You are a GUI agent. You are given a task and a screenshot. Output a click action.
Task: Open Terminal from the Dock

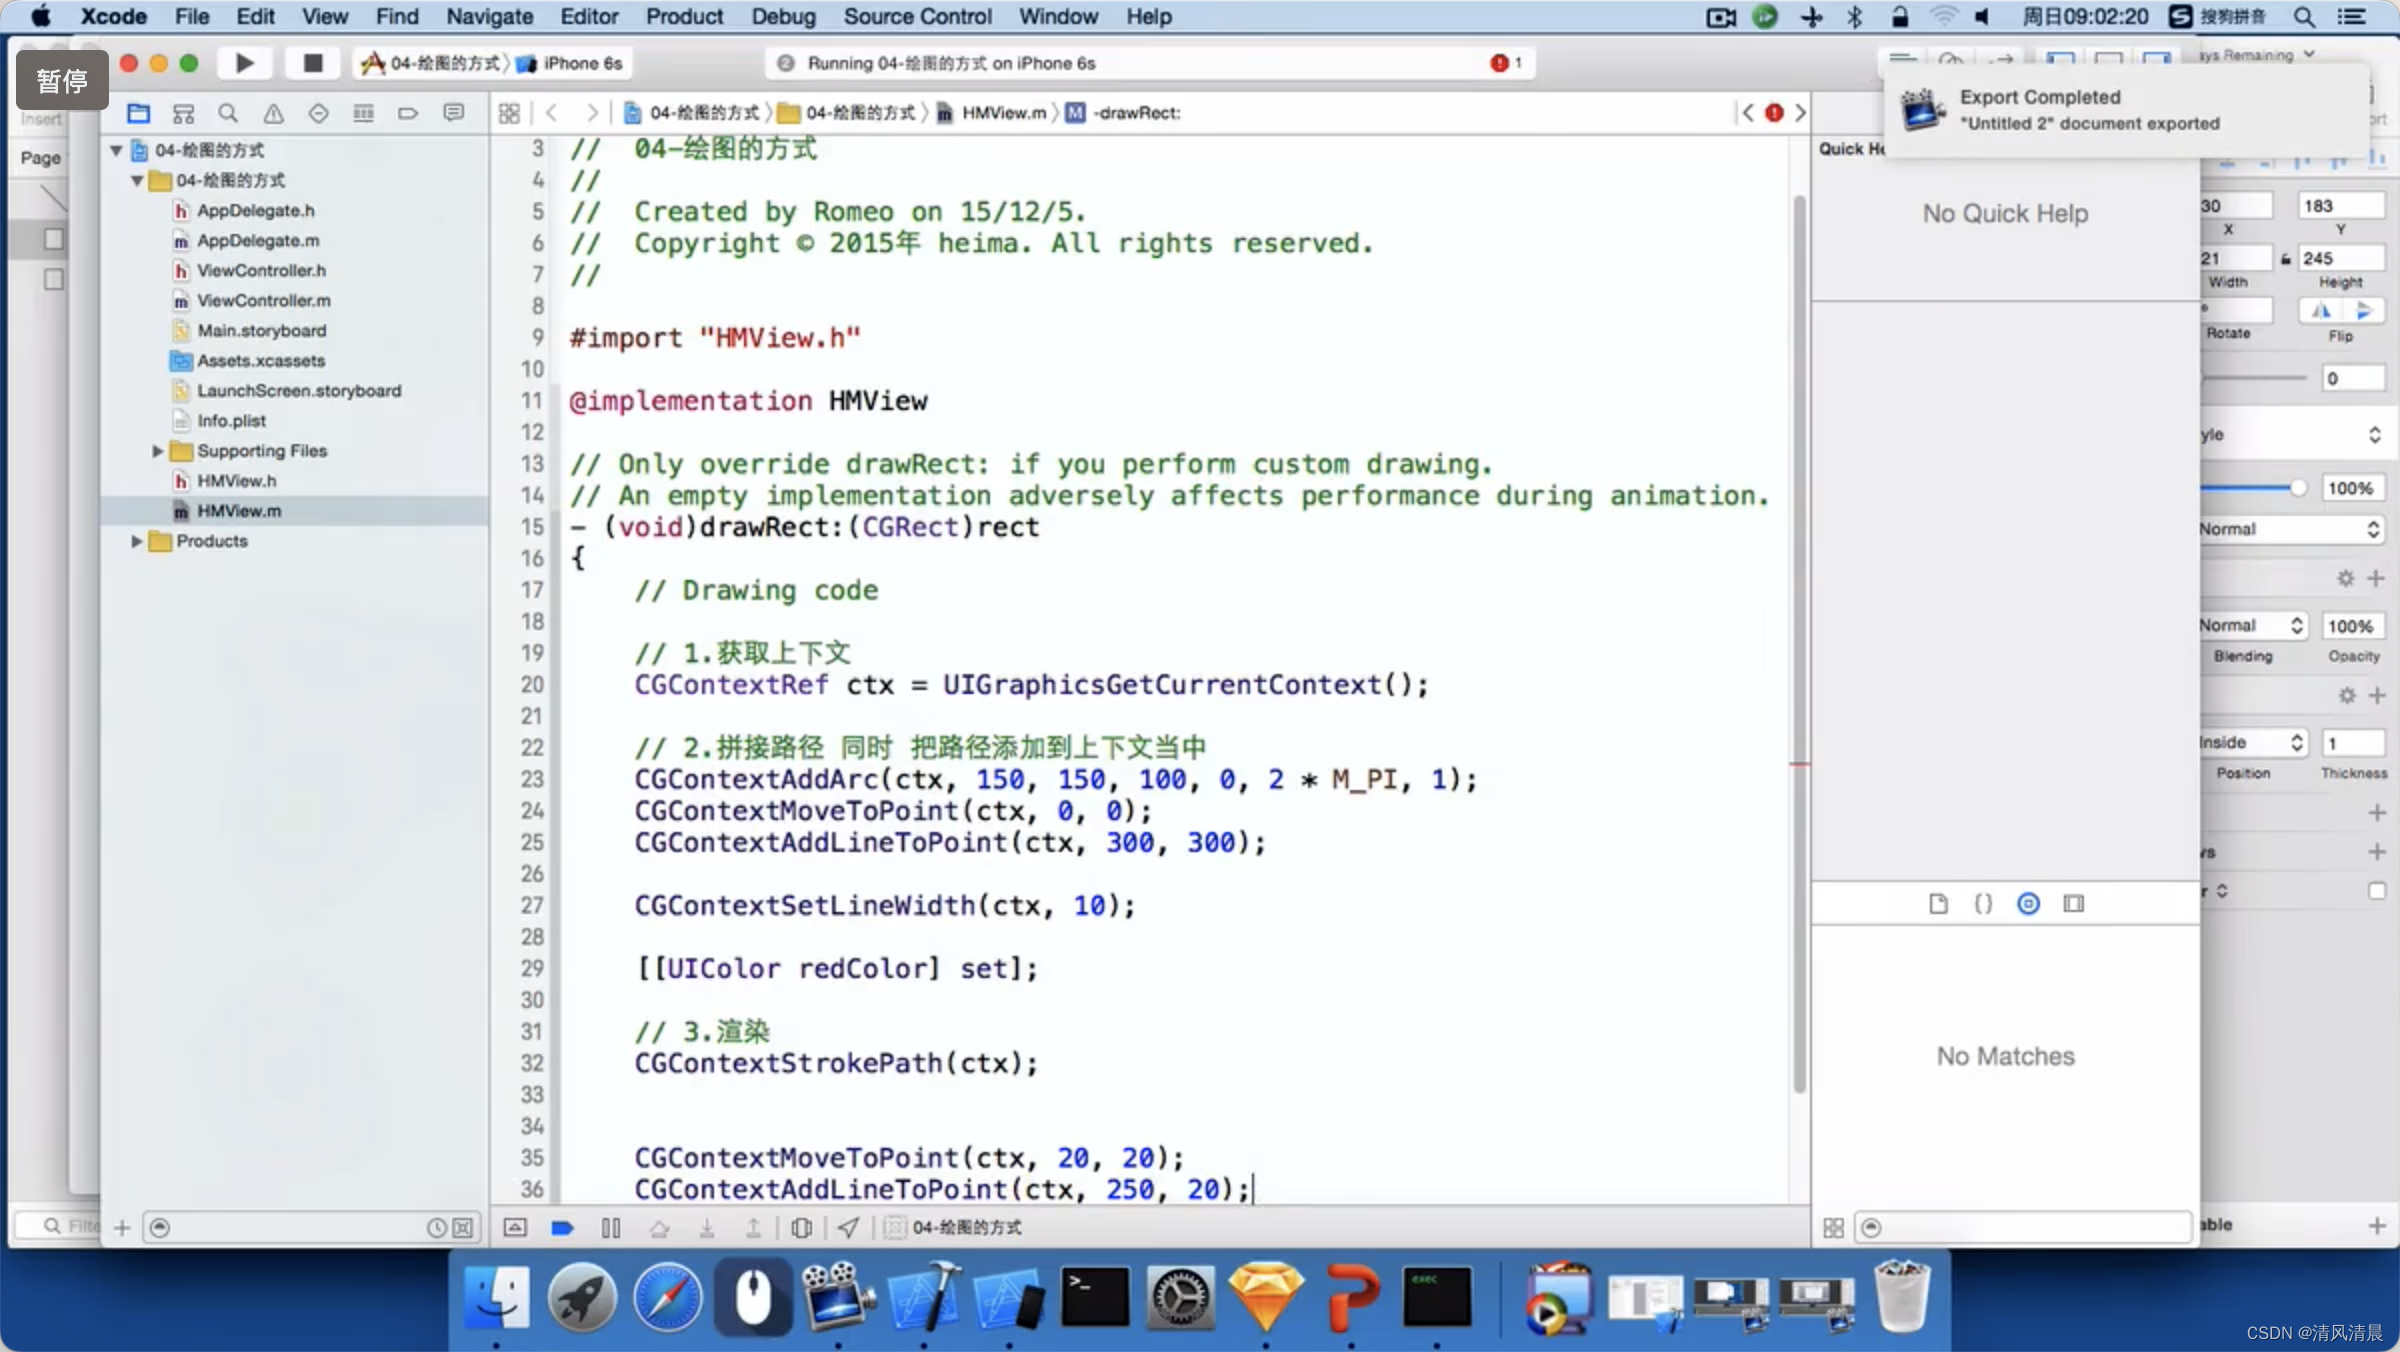pos(1095,1298)
